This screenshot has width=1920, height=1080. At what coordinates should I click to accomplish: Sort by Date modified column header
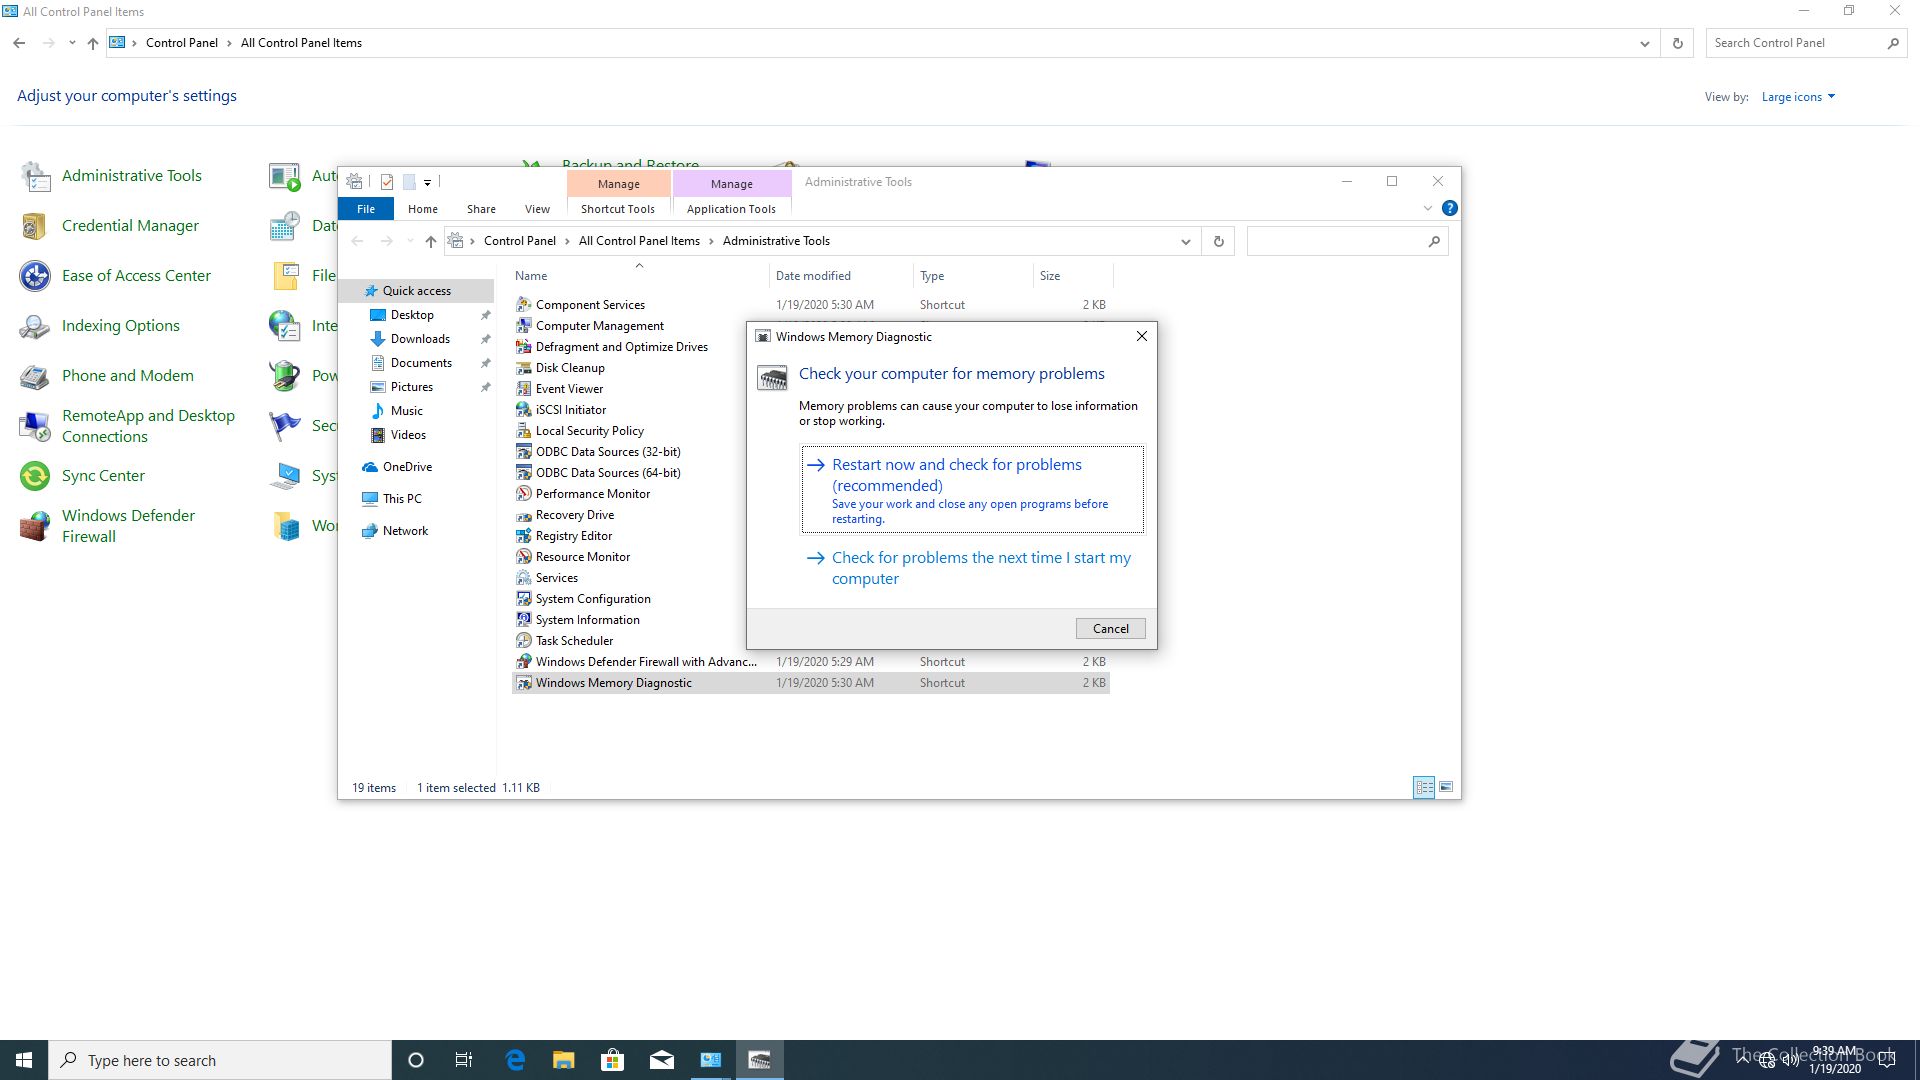[x=840, y=276]
